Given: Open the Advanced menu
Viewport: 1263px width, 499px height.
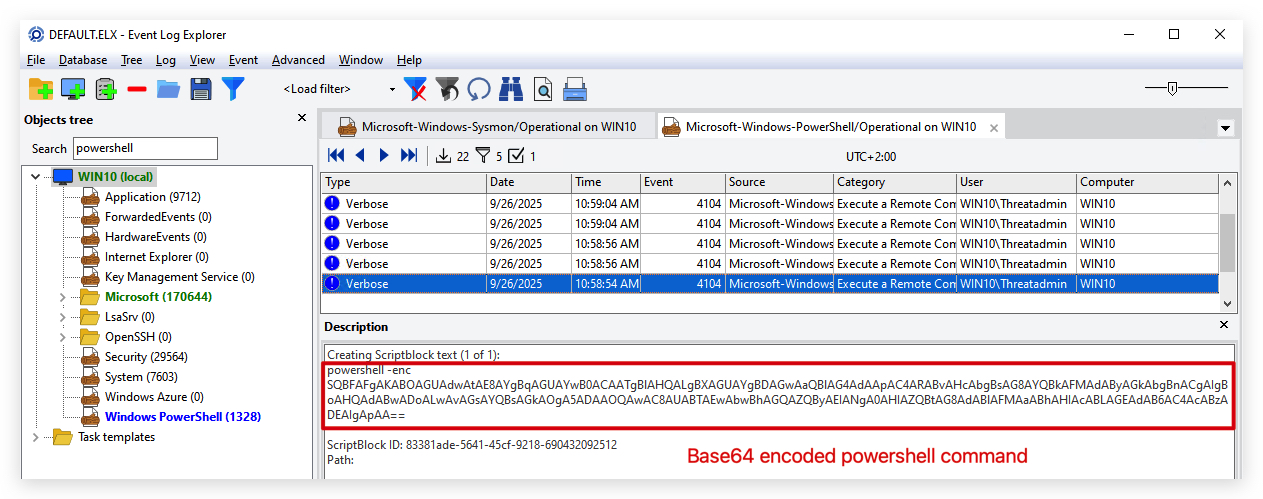Looking at the screenshot, I should 298,60.
